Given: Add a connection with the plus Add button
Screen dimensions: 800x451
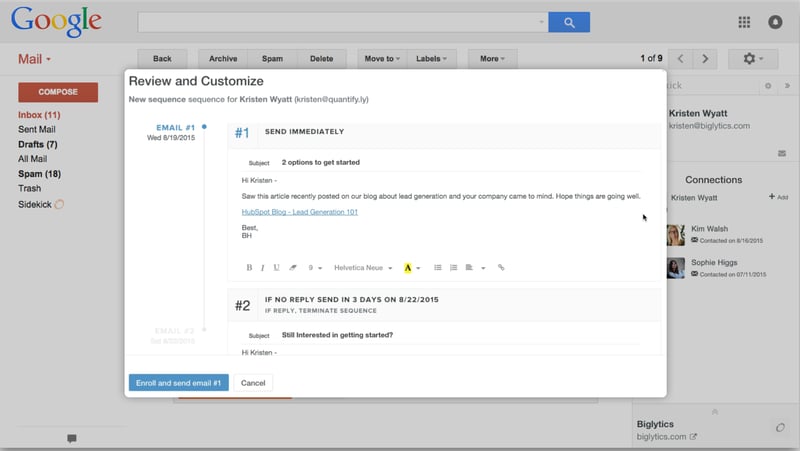Looking at the screenshot, I should click(x=779, y=197).
